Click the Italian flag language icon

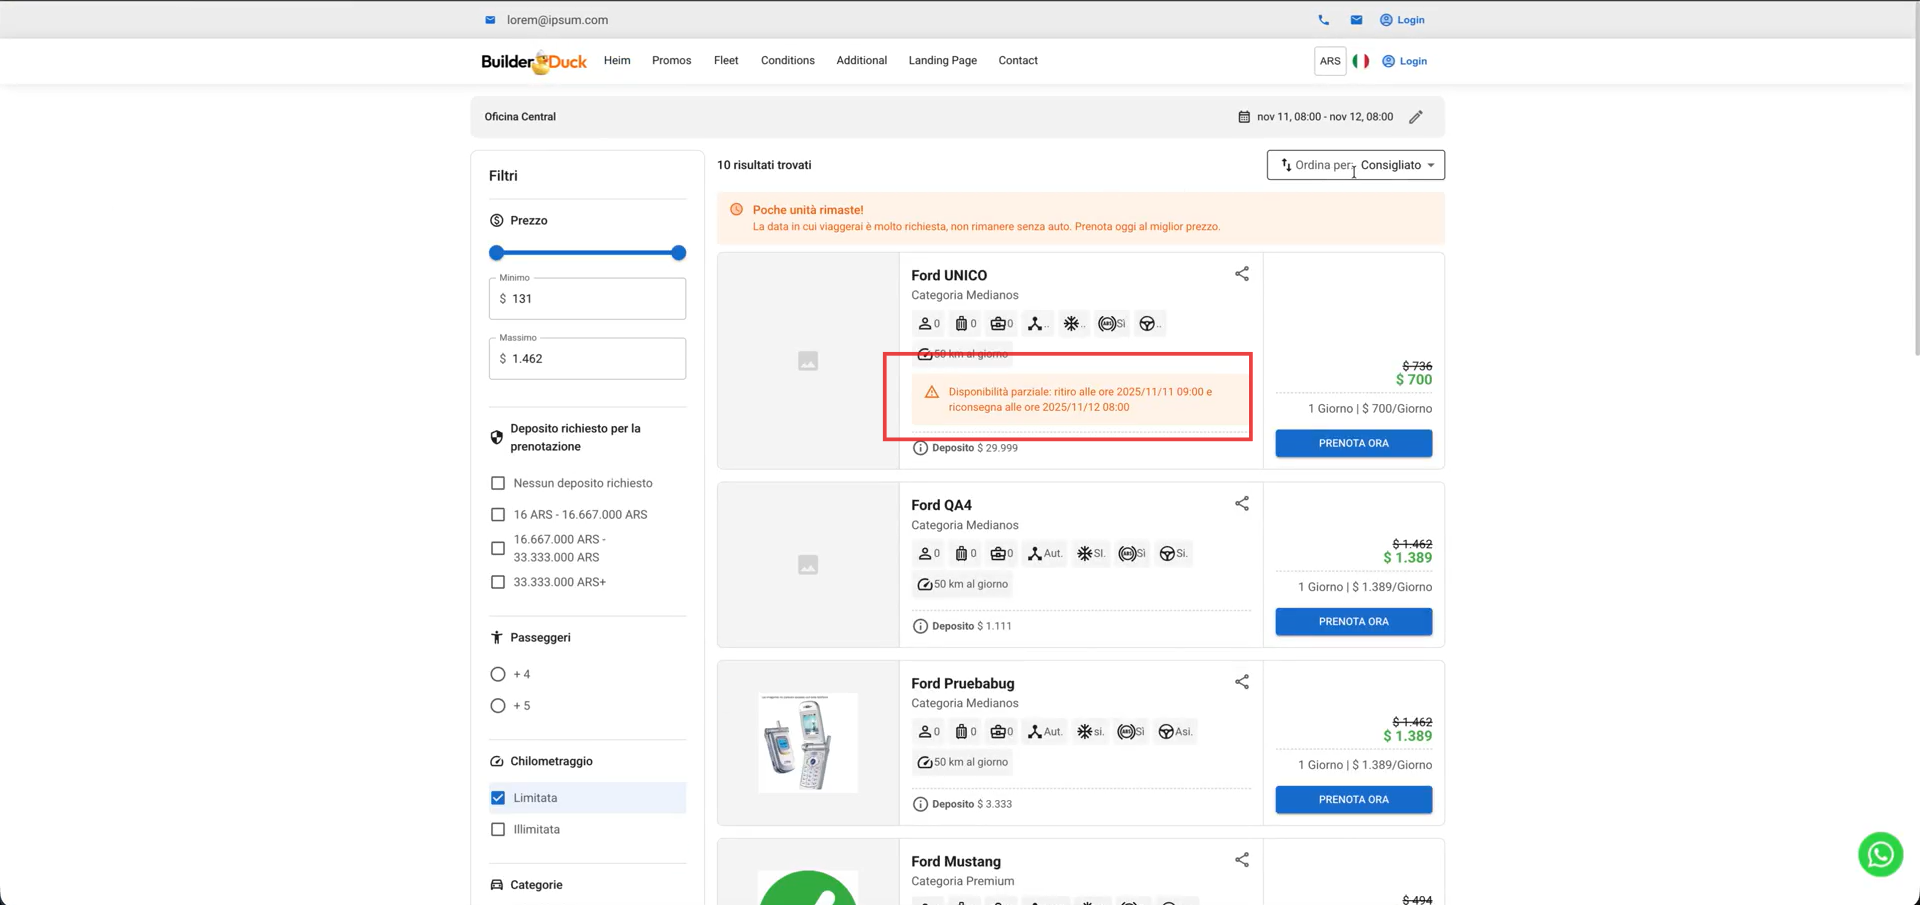tap(1360, 61)
